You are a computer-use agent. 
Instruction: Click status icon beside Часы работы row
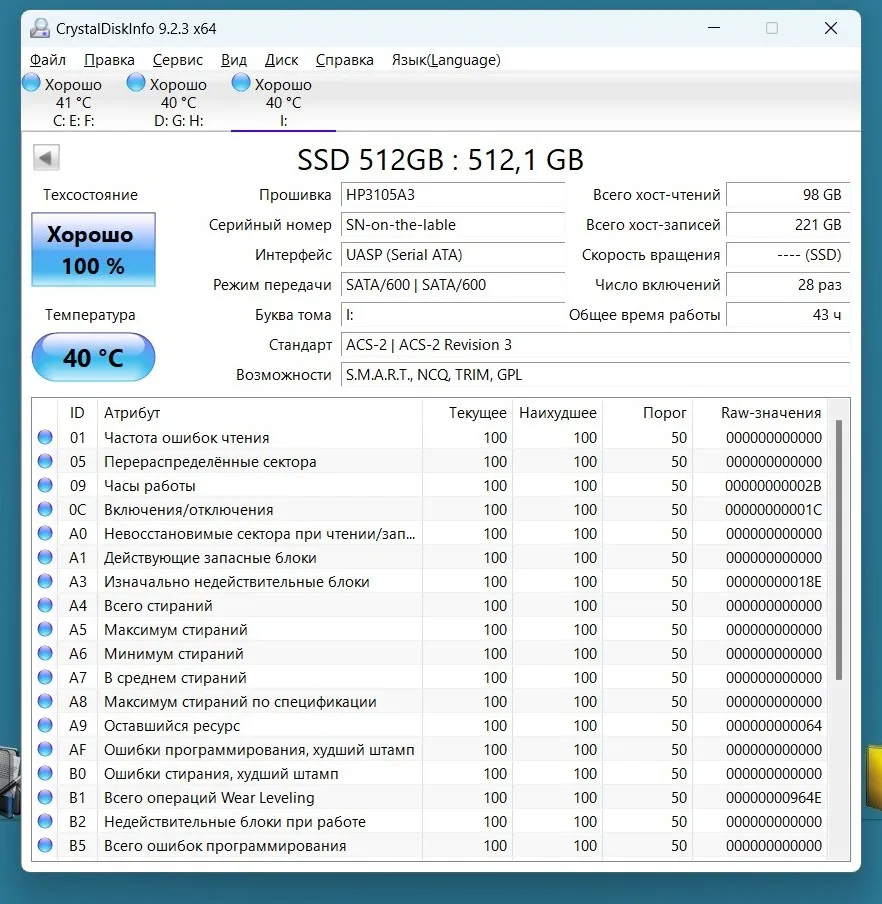pos(45,486)
